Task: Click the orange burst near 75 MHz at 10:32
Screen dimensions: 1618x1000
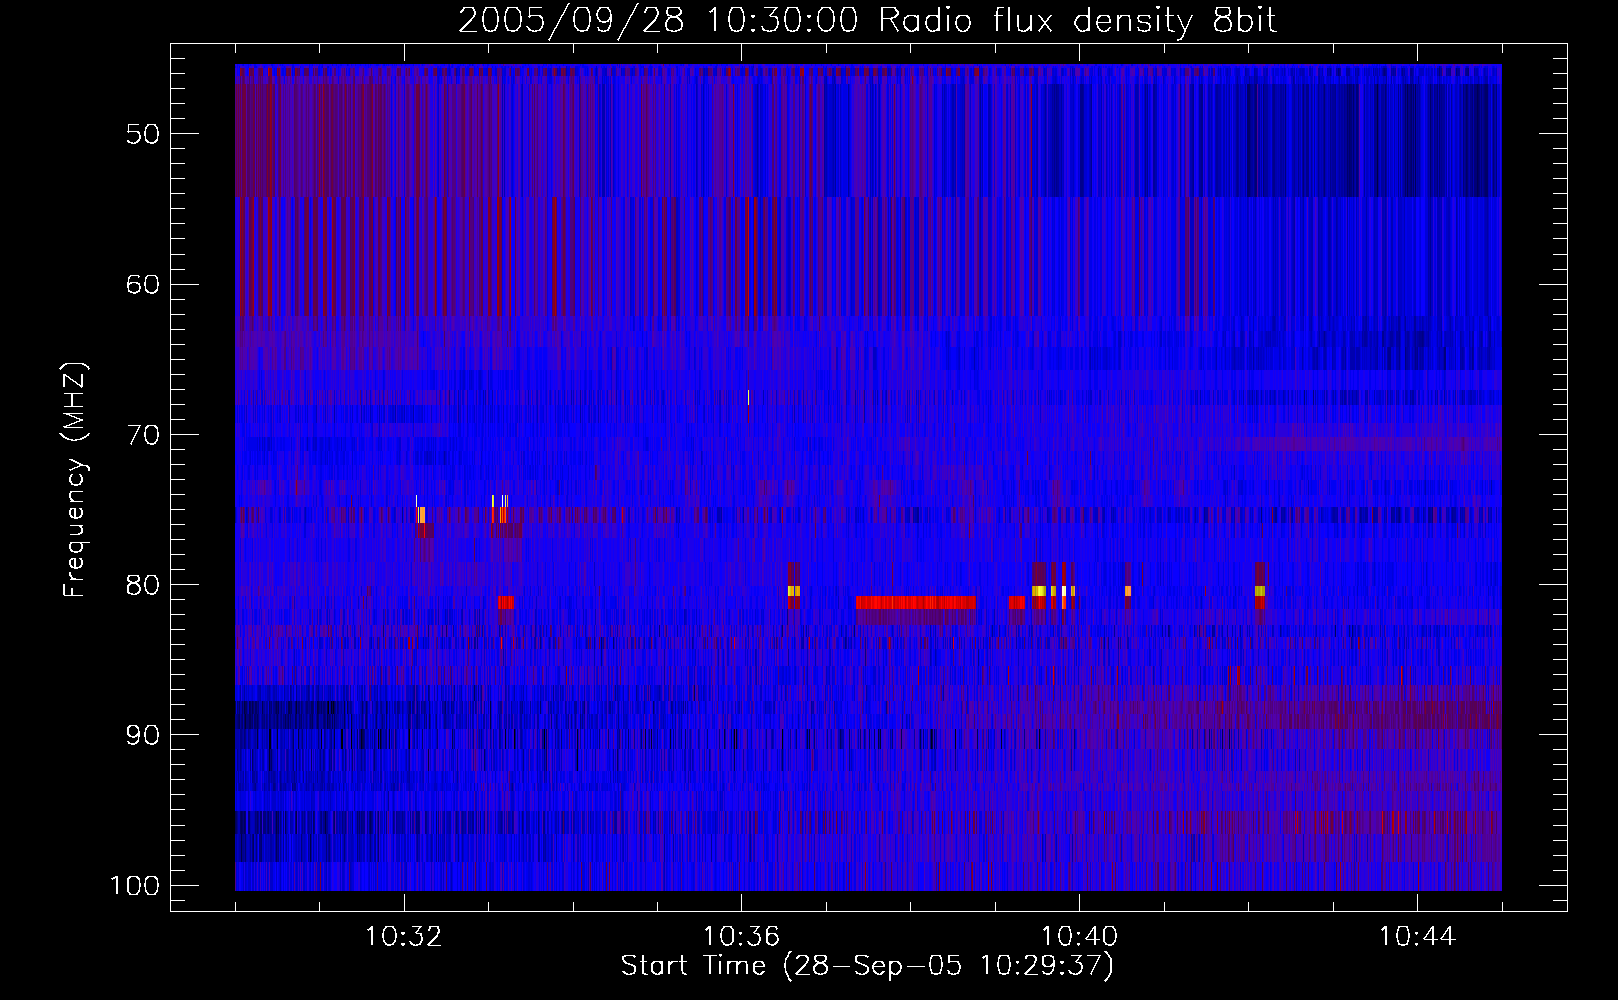Action: 421,515
